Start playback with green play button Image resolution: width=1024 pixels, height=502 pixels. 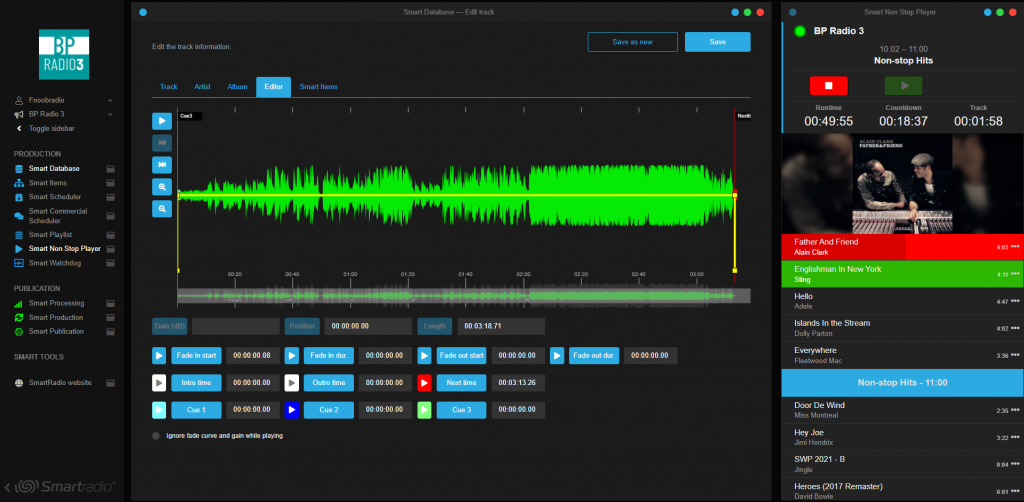904,86
